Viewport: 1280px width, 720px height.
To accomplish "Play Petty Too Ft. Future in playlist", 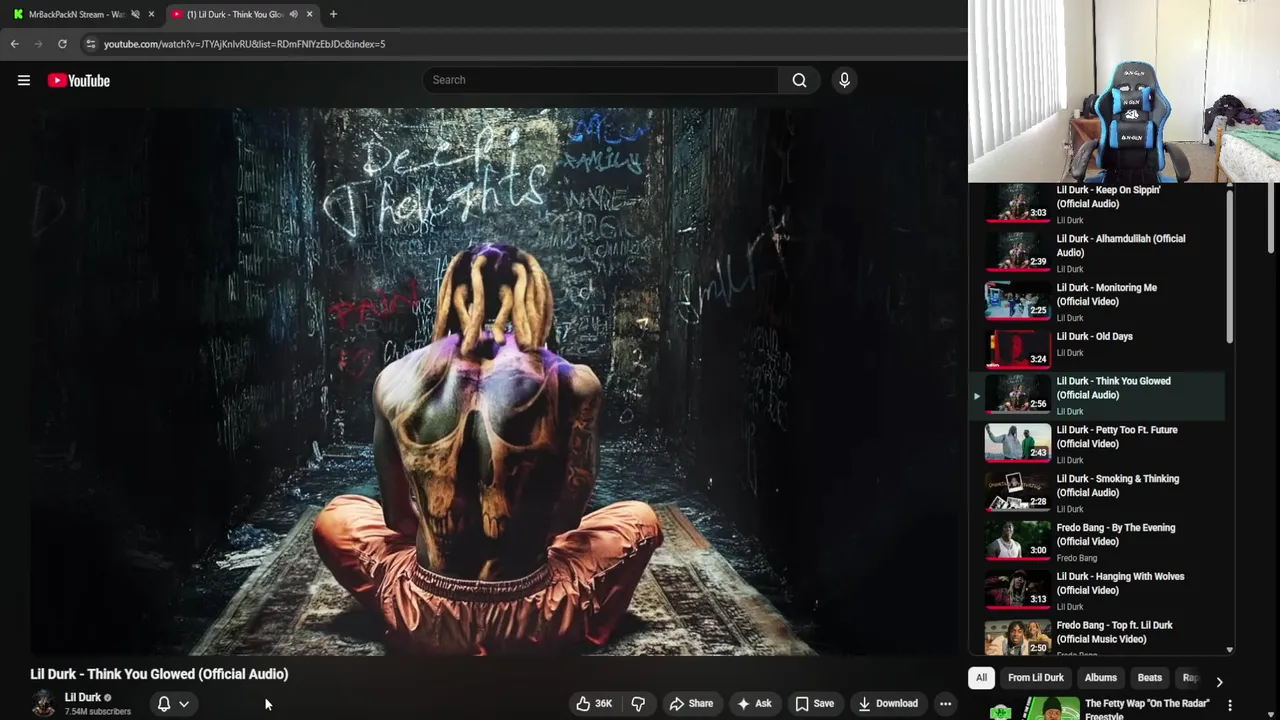I will tap(1098, 444).
